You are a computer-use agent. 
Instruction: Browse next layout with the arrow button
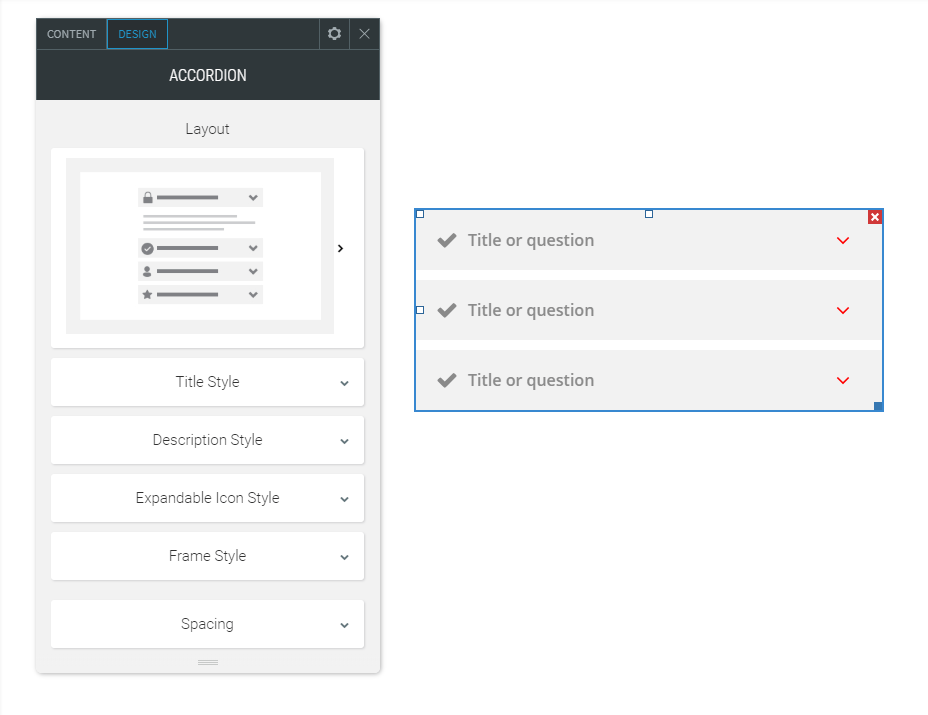(341, 248)
